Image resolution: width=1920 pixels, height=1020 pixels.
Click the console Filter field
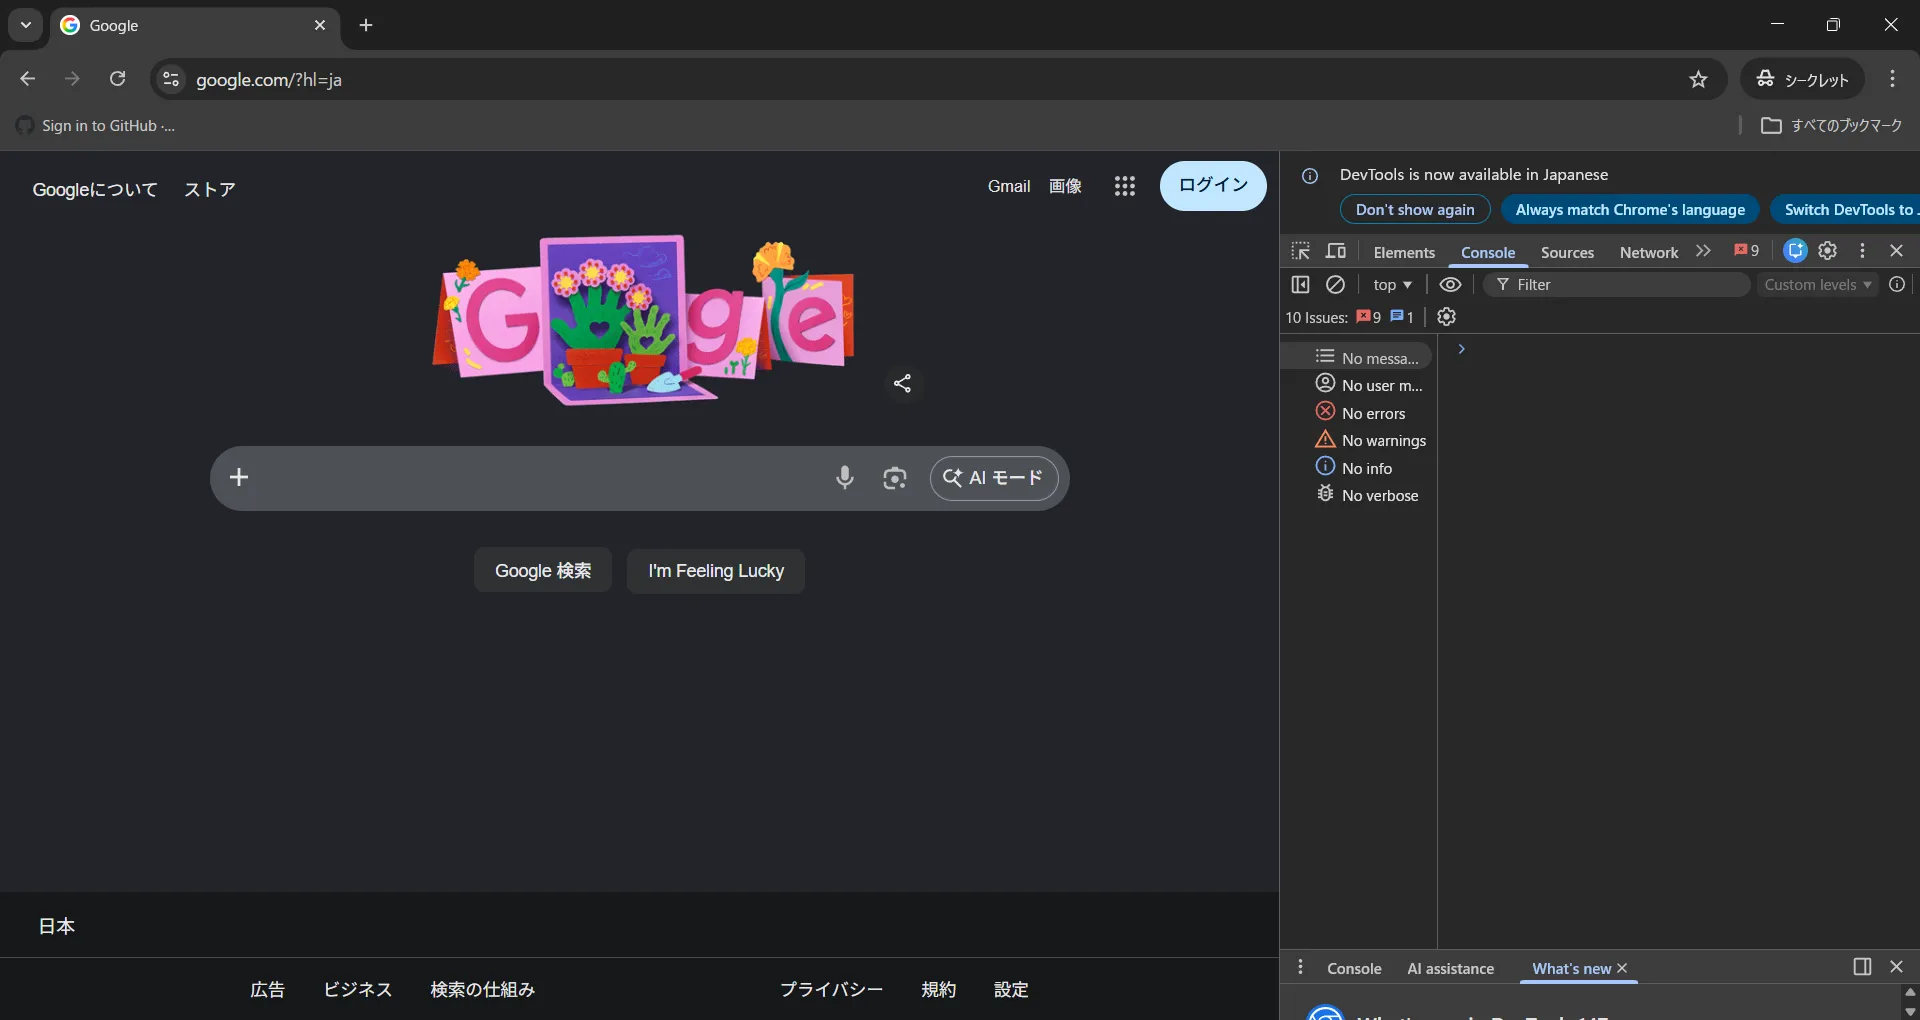[1617, 285]
